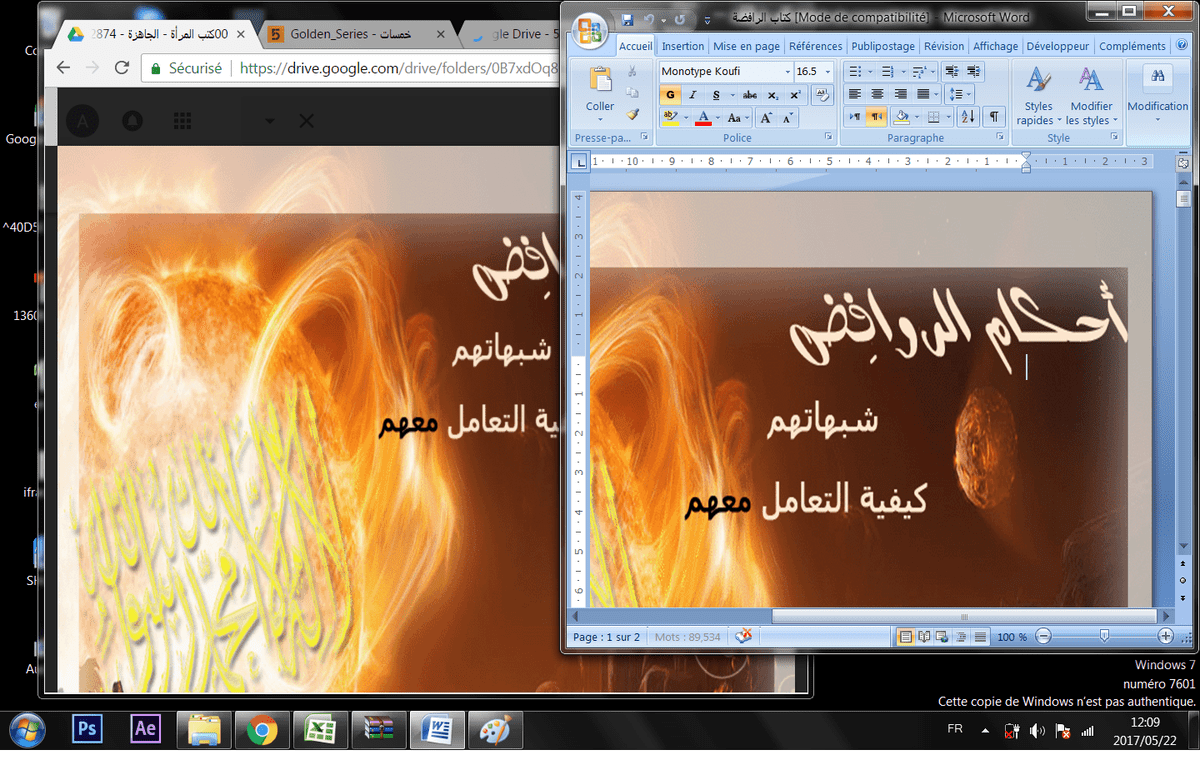Click the zoom slider handle in Word
Image resolution: width=1200 pixels, height=760 pixels.
(x=1104, y=636)
